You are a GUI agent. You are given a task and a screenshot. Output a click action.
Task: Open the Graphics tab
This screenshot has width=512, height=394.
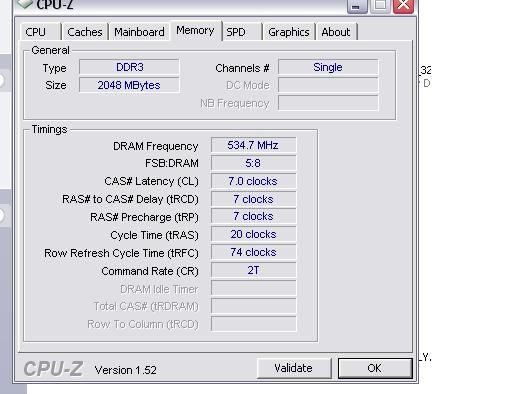tap(289, 32)
